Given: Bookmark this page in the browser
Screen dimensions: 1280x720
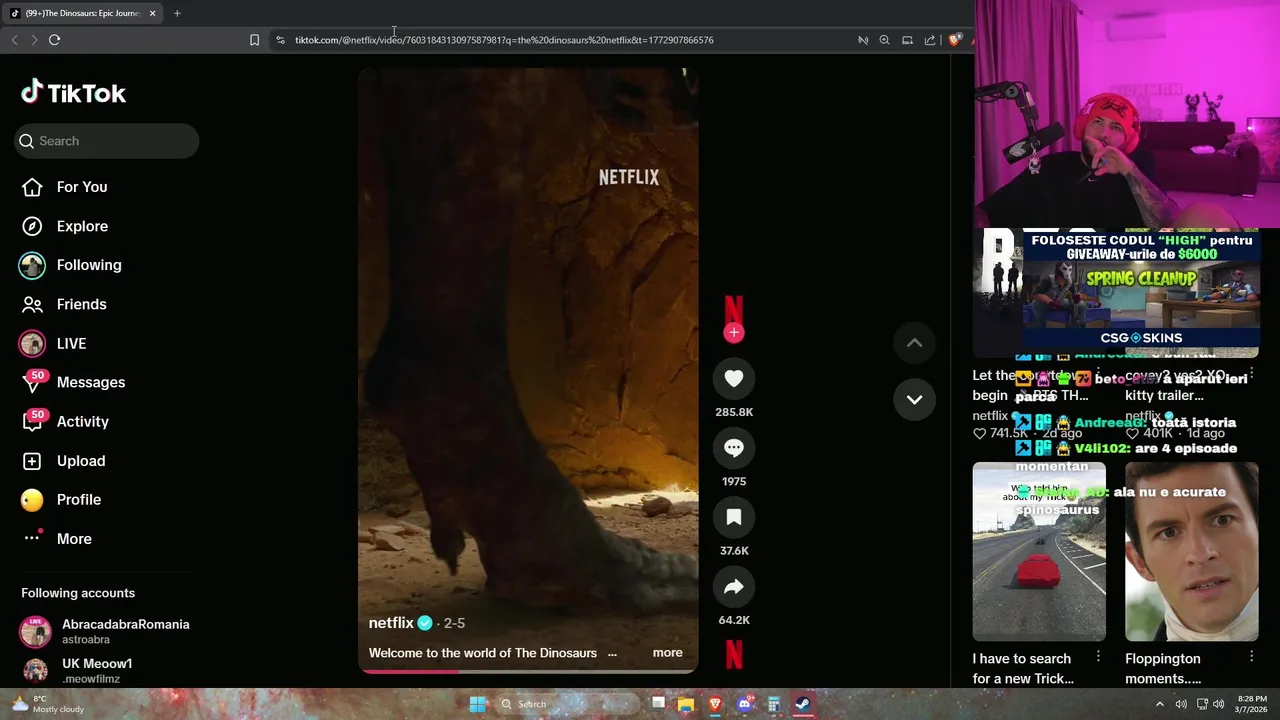Looking at the screenshot, I should (254, 40).
